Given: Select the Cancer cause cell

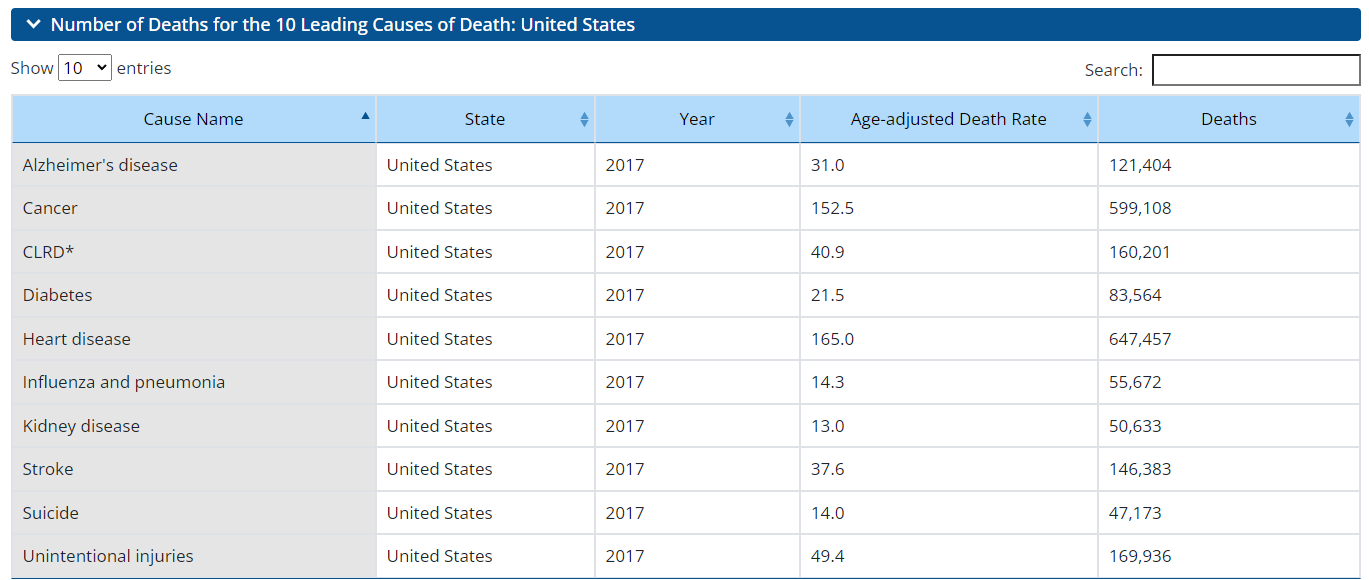Looking at the screenshot, I should 194,208.
